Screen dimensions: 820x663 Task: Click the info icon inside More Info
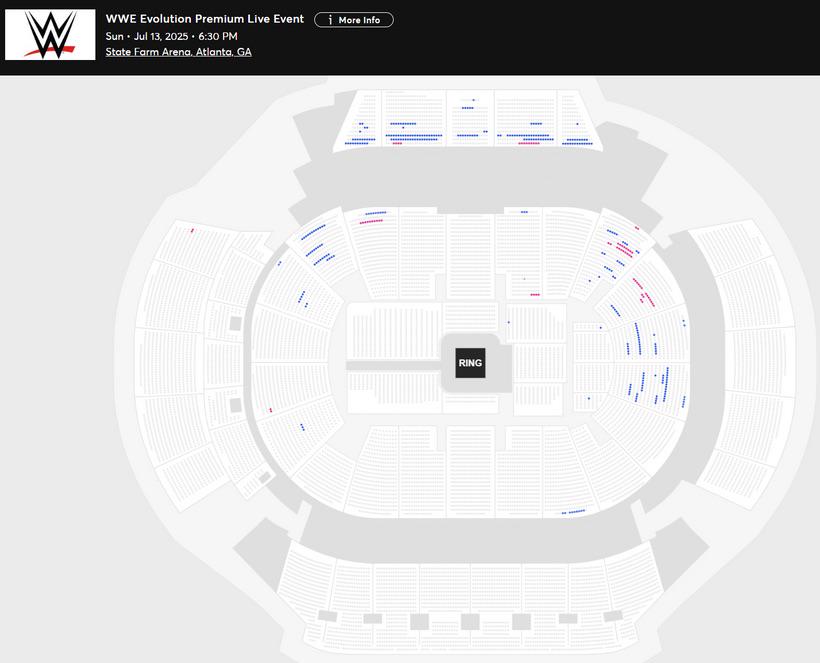[x=329, y=20]
